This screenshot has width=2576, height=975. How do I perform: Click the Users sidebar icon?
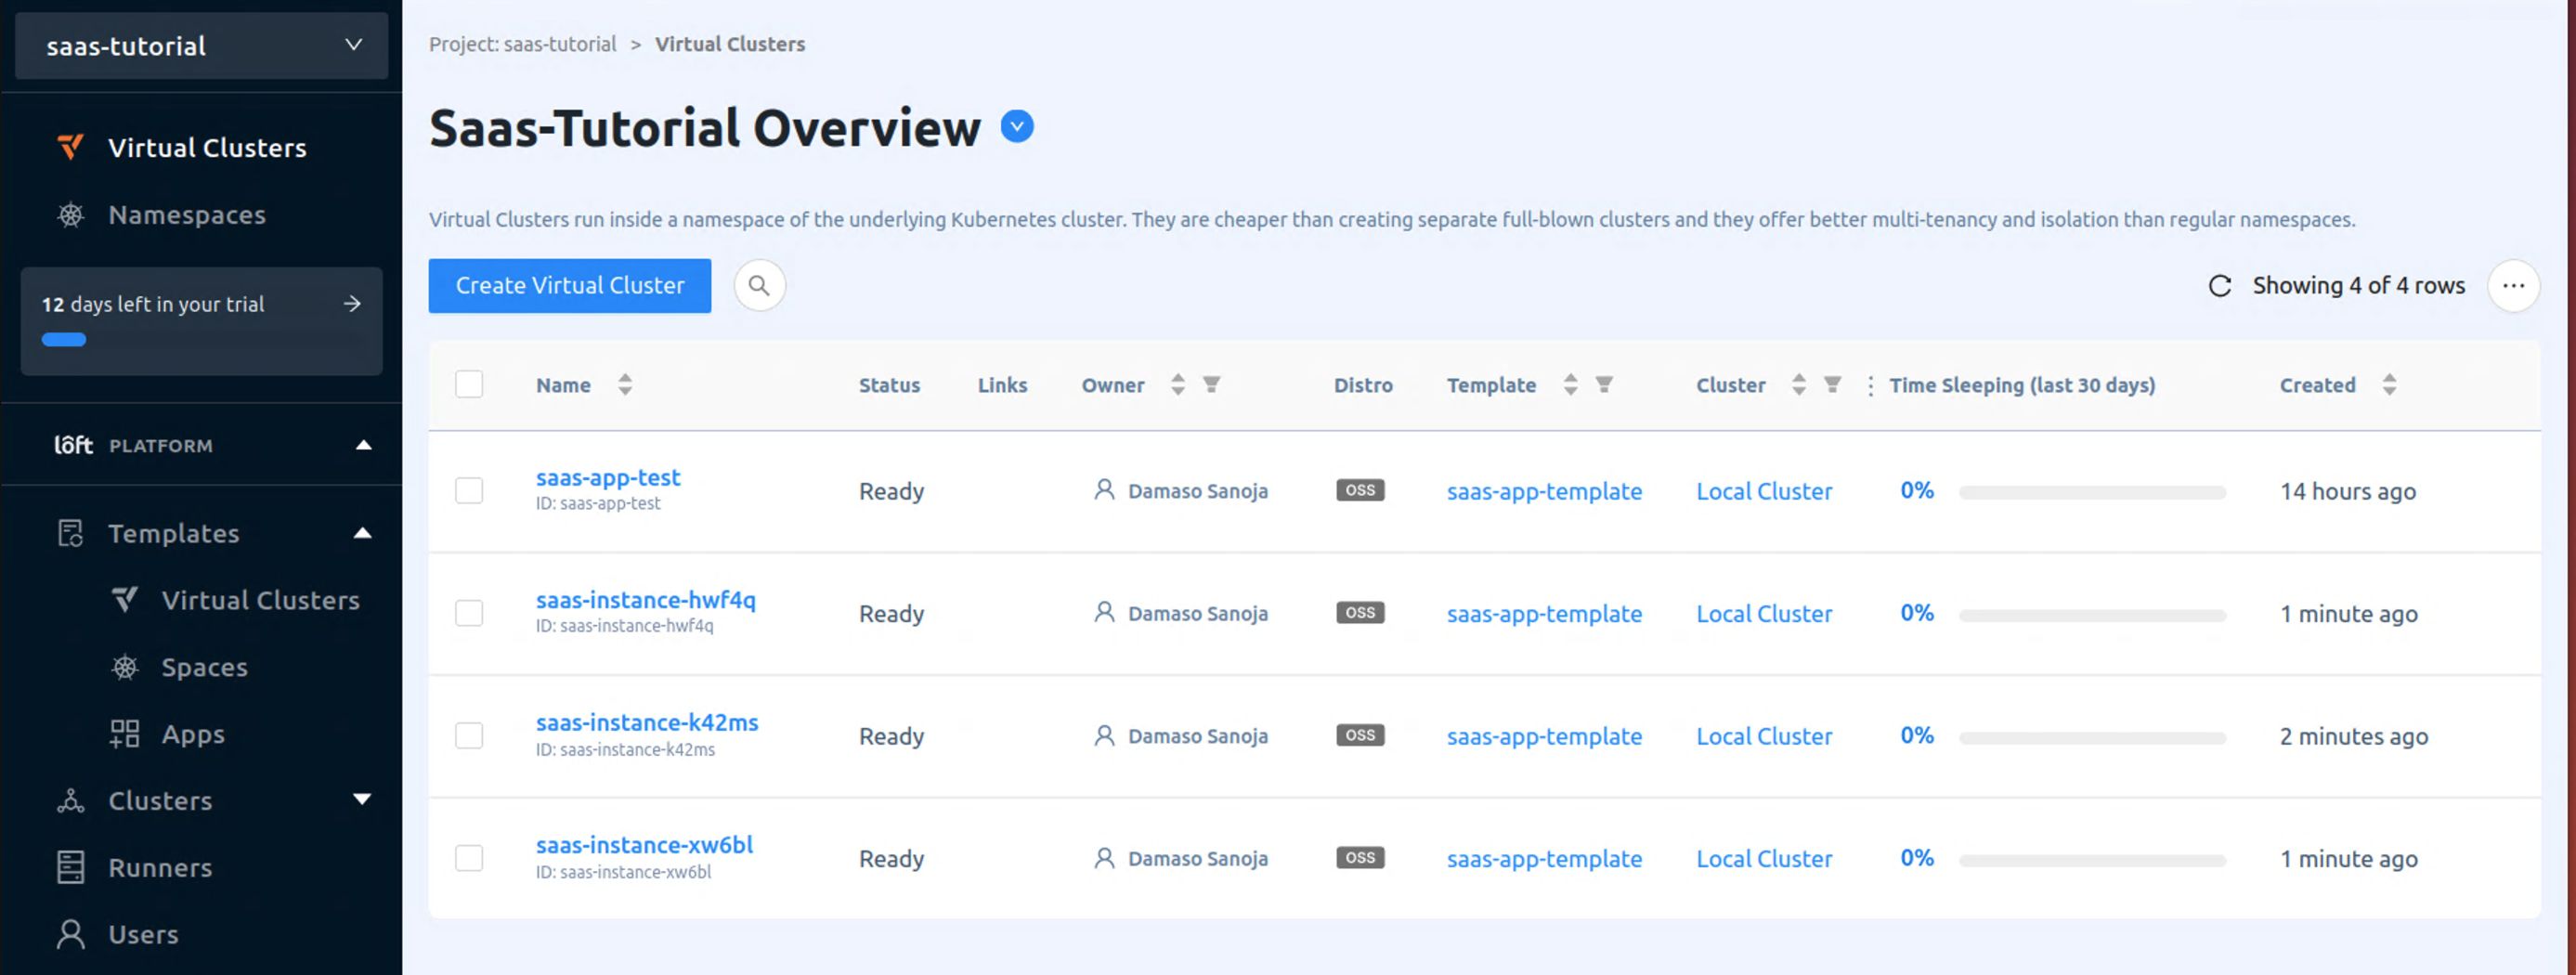point(69,933)
